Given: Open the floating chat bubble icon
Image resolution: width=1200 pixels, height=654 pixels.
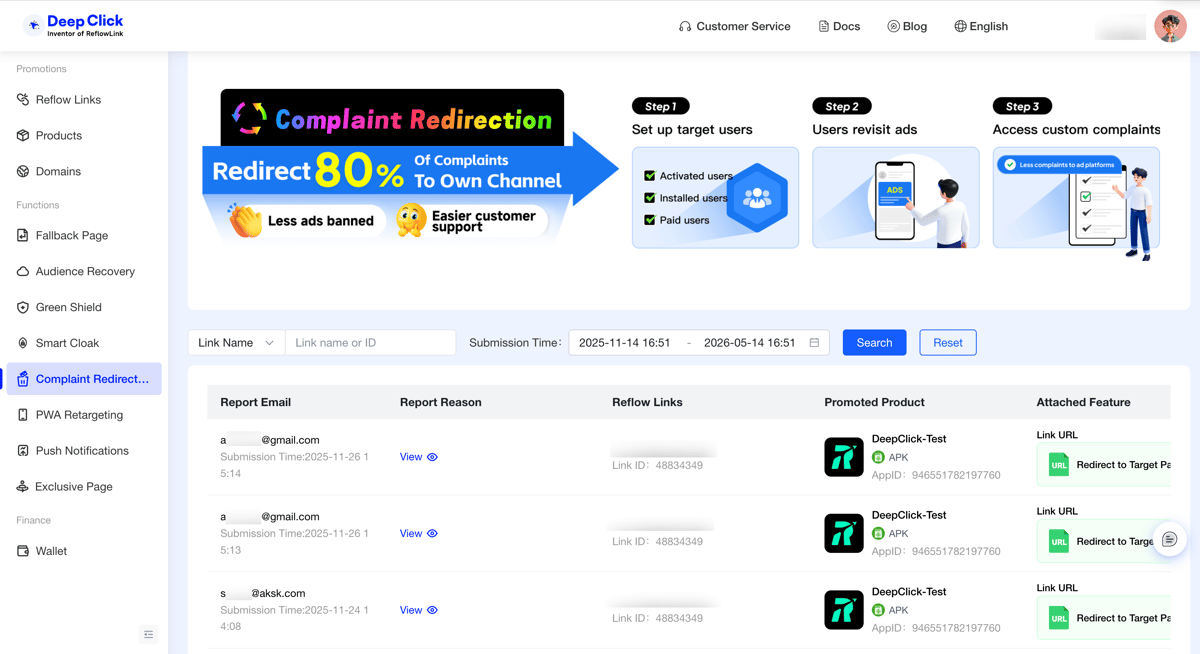Looking at the screenshot, I should click(x=1169, y=540).
